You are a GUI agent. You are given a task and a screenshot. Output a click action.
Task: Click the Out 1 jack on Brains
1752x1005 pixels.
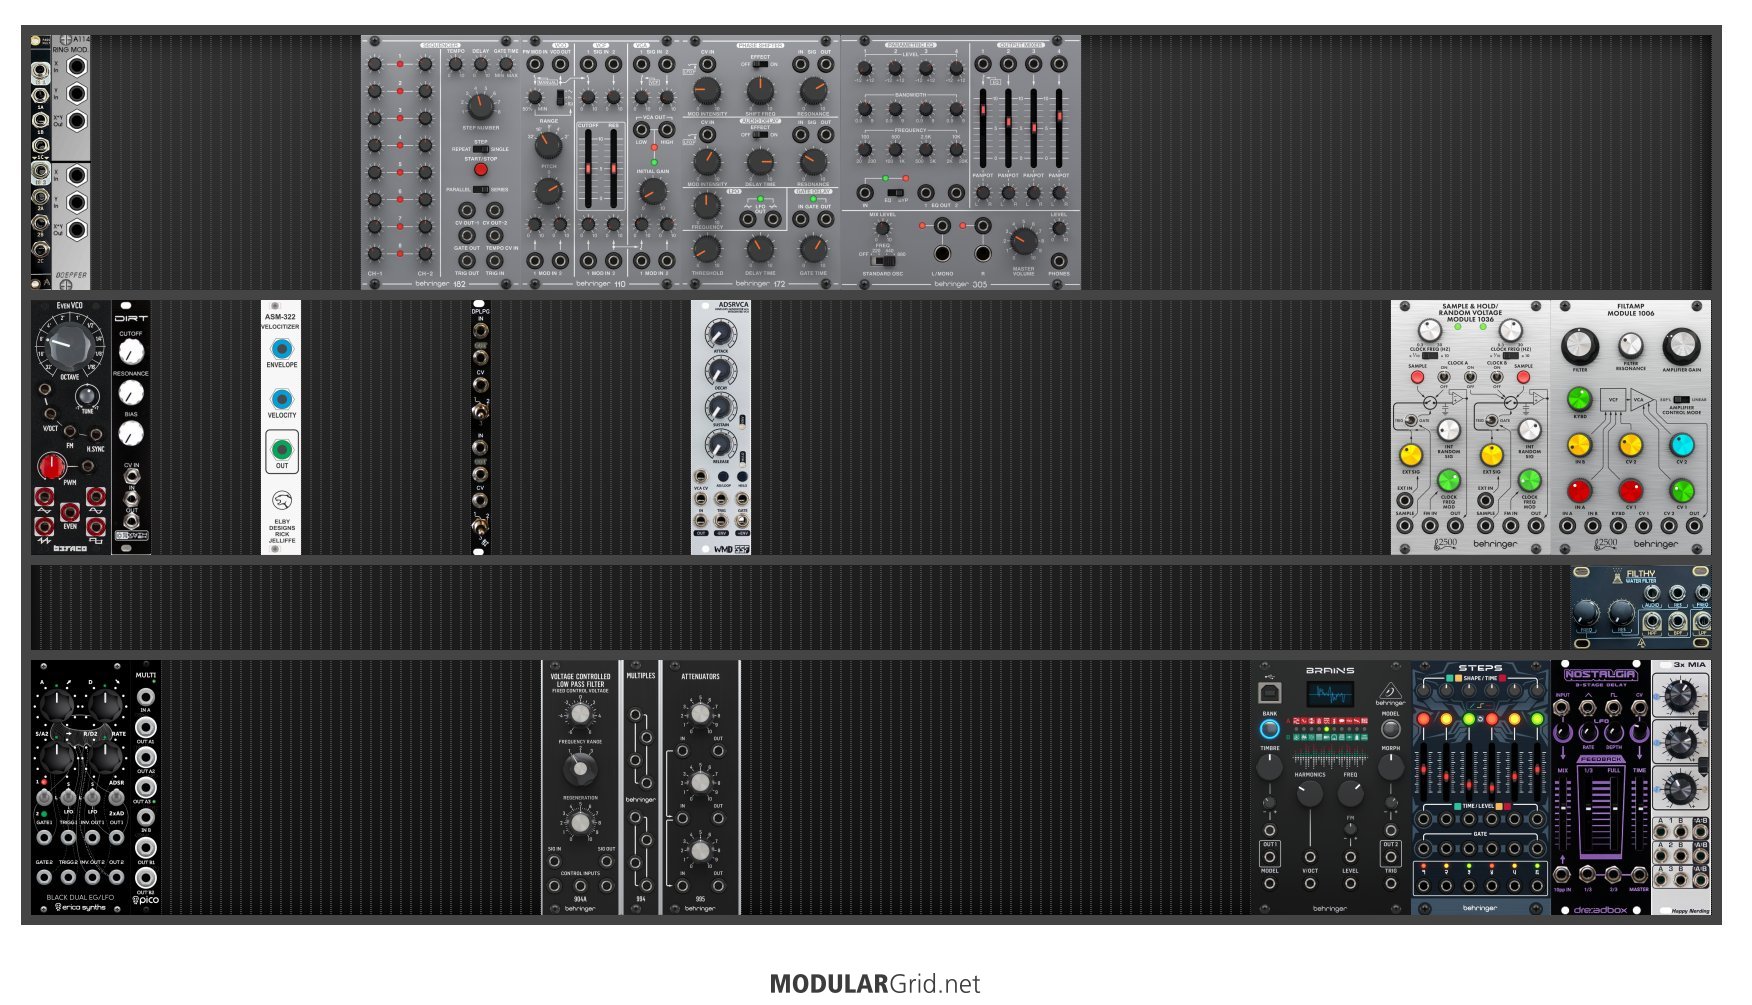click(x=1270, y=856)
